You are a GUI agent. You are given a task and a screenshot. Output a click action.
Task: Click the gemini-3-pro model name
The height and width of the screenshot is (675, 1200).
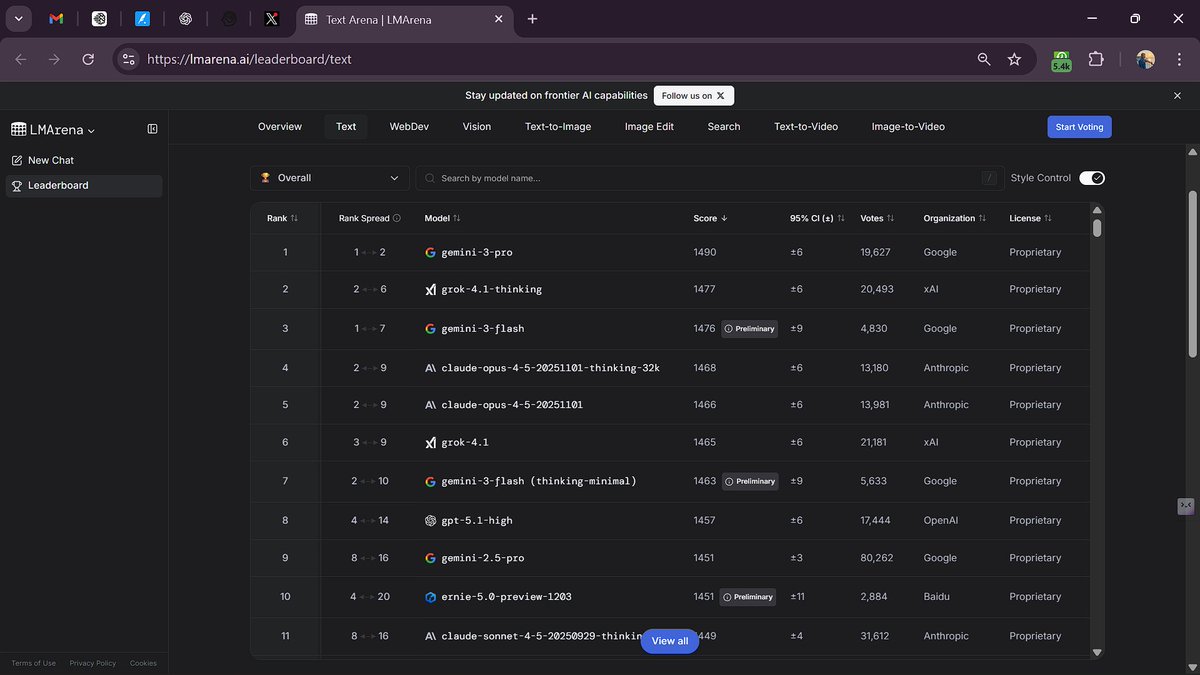coord(477,252)
